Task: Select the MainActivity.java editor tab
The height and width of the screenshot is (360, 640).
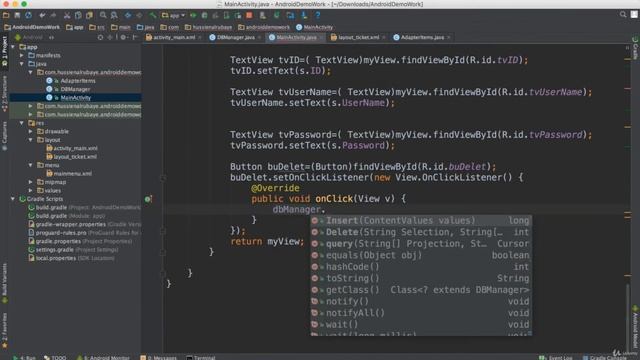Action: click(296, 37)
